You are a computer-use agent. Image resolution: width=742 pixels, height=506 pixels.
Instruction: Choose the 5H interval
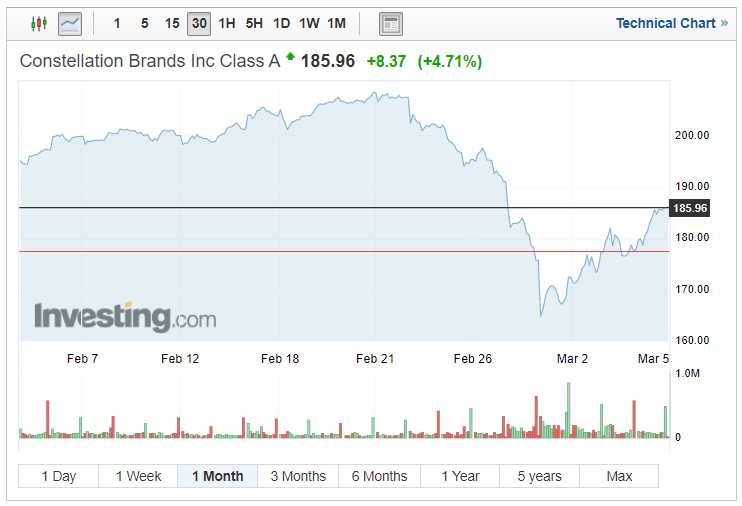[x=254, y=23]
